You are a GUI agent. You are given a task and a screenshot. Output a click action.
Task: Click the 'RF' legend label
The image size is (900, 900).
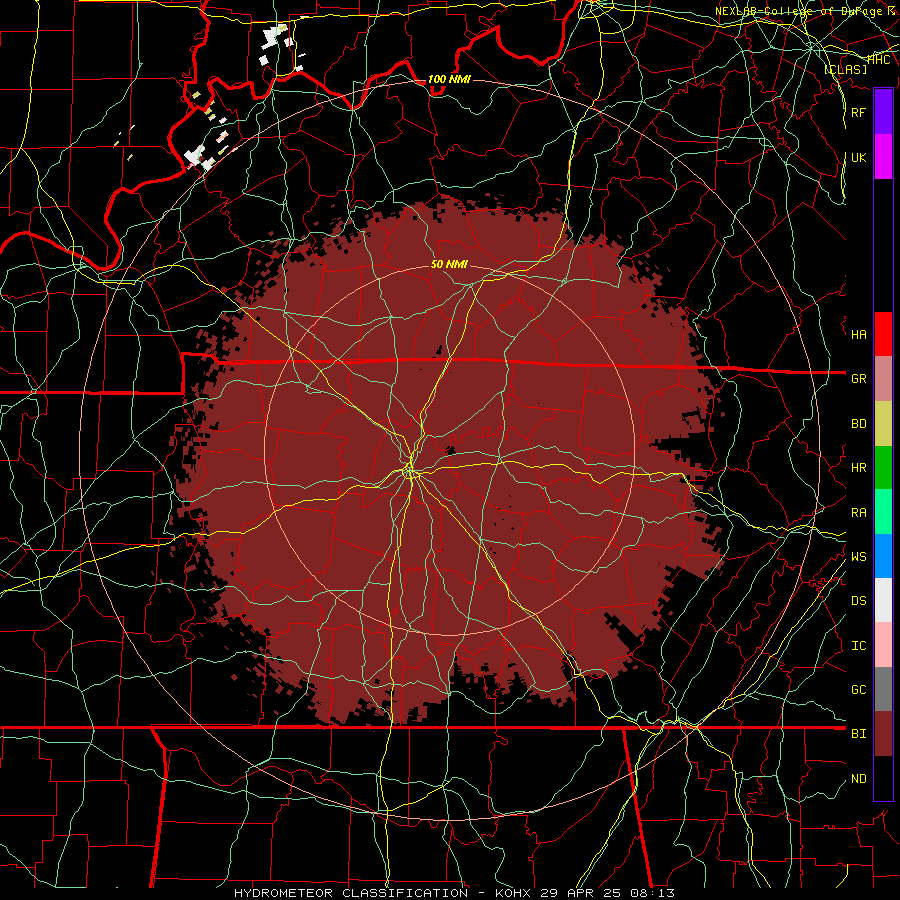pos(858,112)
